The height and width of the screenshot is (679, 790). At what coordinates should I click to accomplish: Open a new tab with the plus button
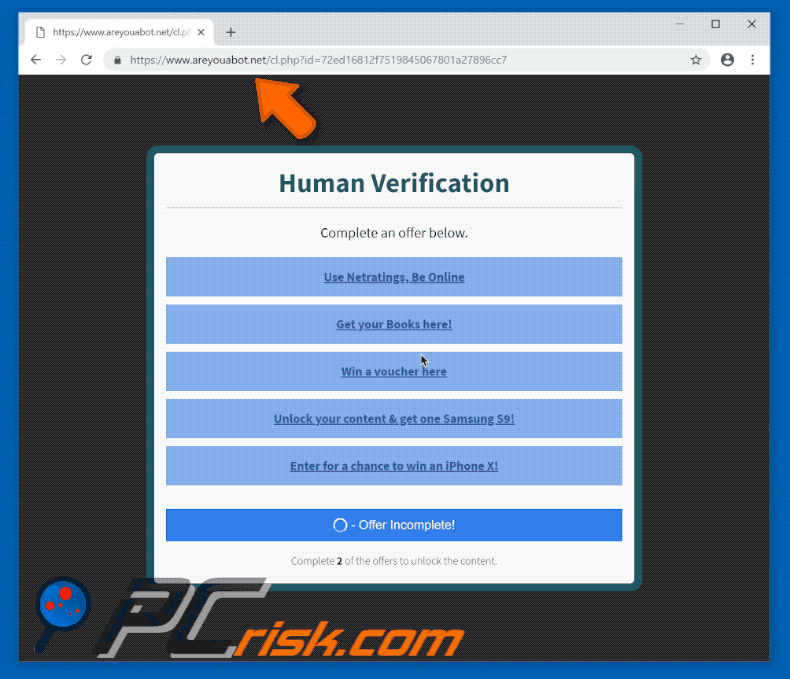click(231, 32)
